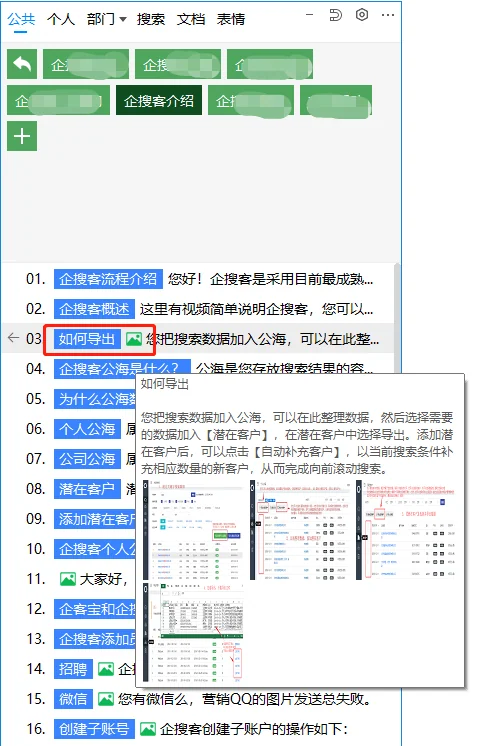Click text 企搜客创建子账户的操作如下

[254, 729]
